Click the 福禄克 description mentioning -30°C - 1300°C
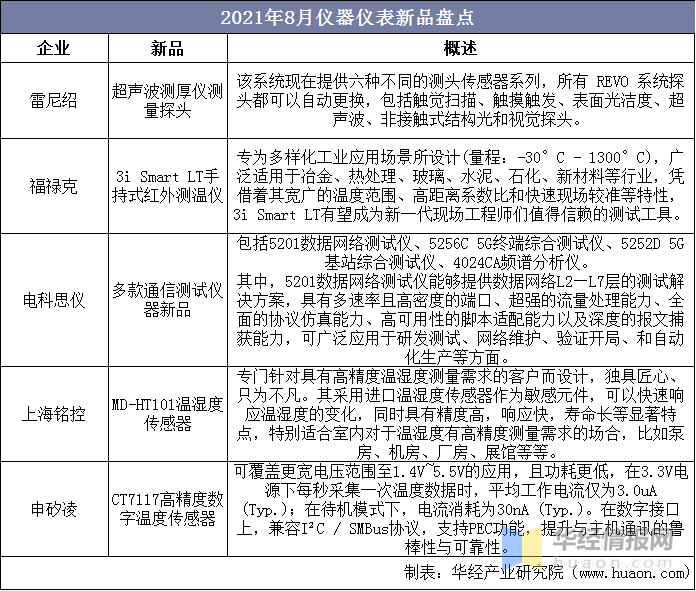Viewport: 696px width, 591px height. 461,186
